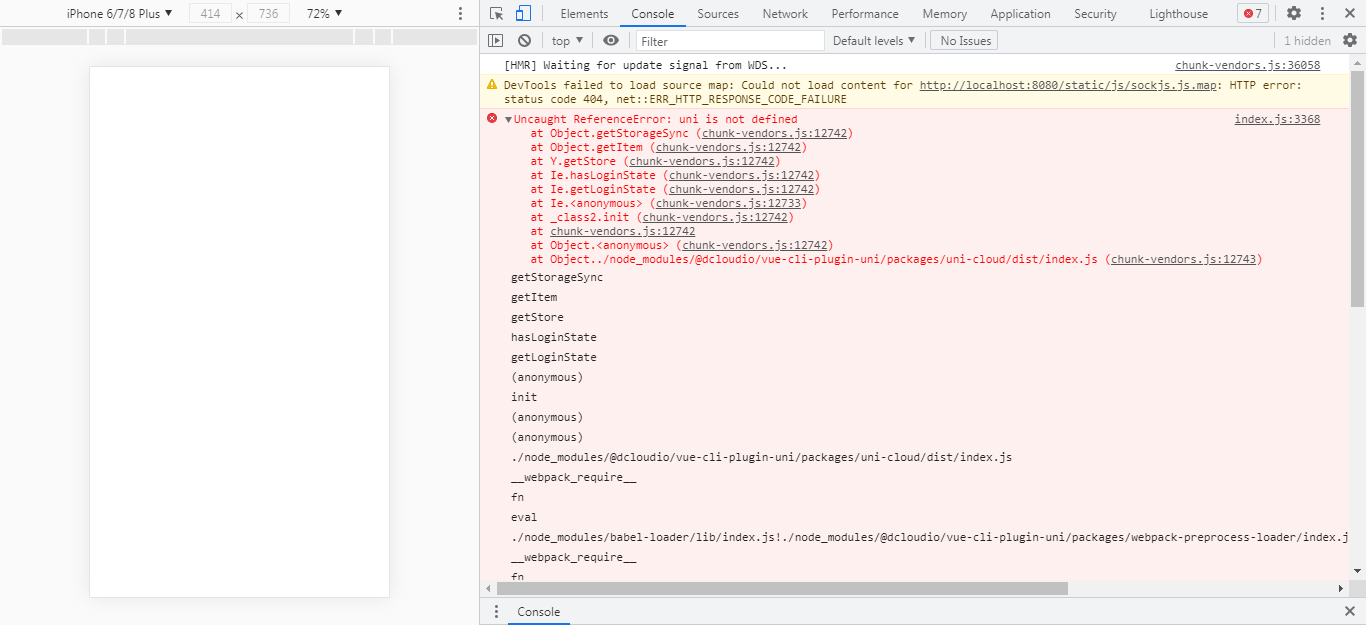1366x625 pixels.
Task: Click the No Issues button
Action: pos(964,41)
